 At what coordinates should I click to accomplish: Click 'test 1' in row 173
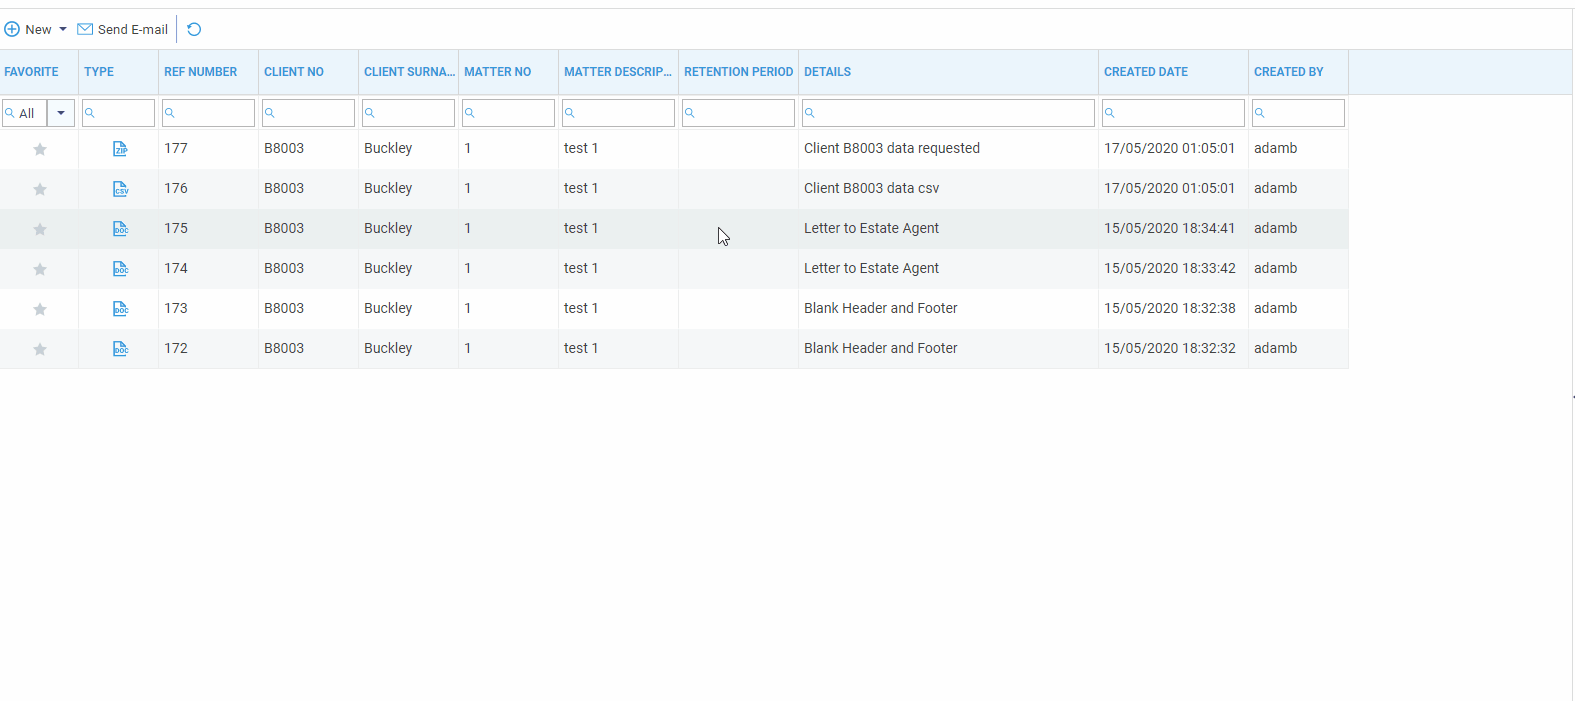(x=581, y=308)
